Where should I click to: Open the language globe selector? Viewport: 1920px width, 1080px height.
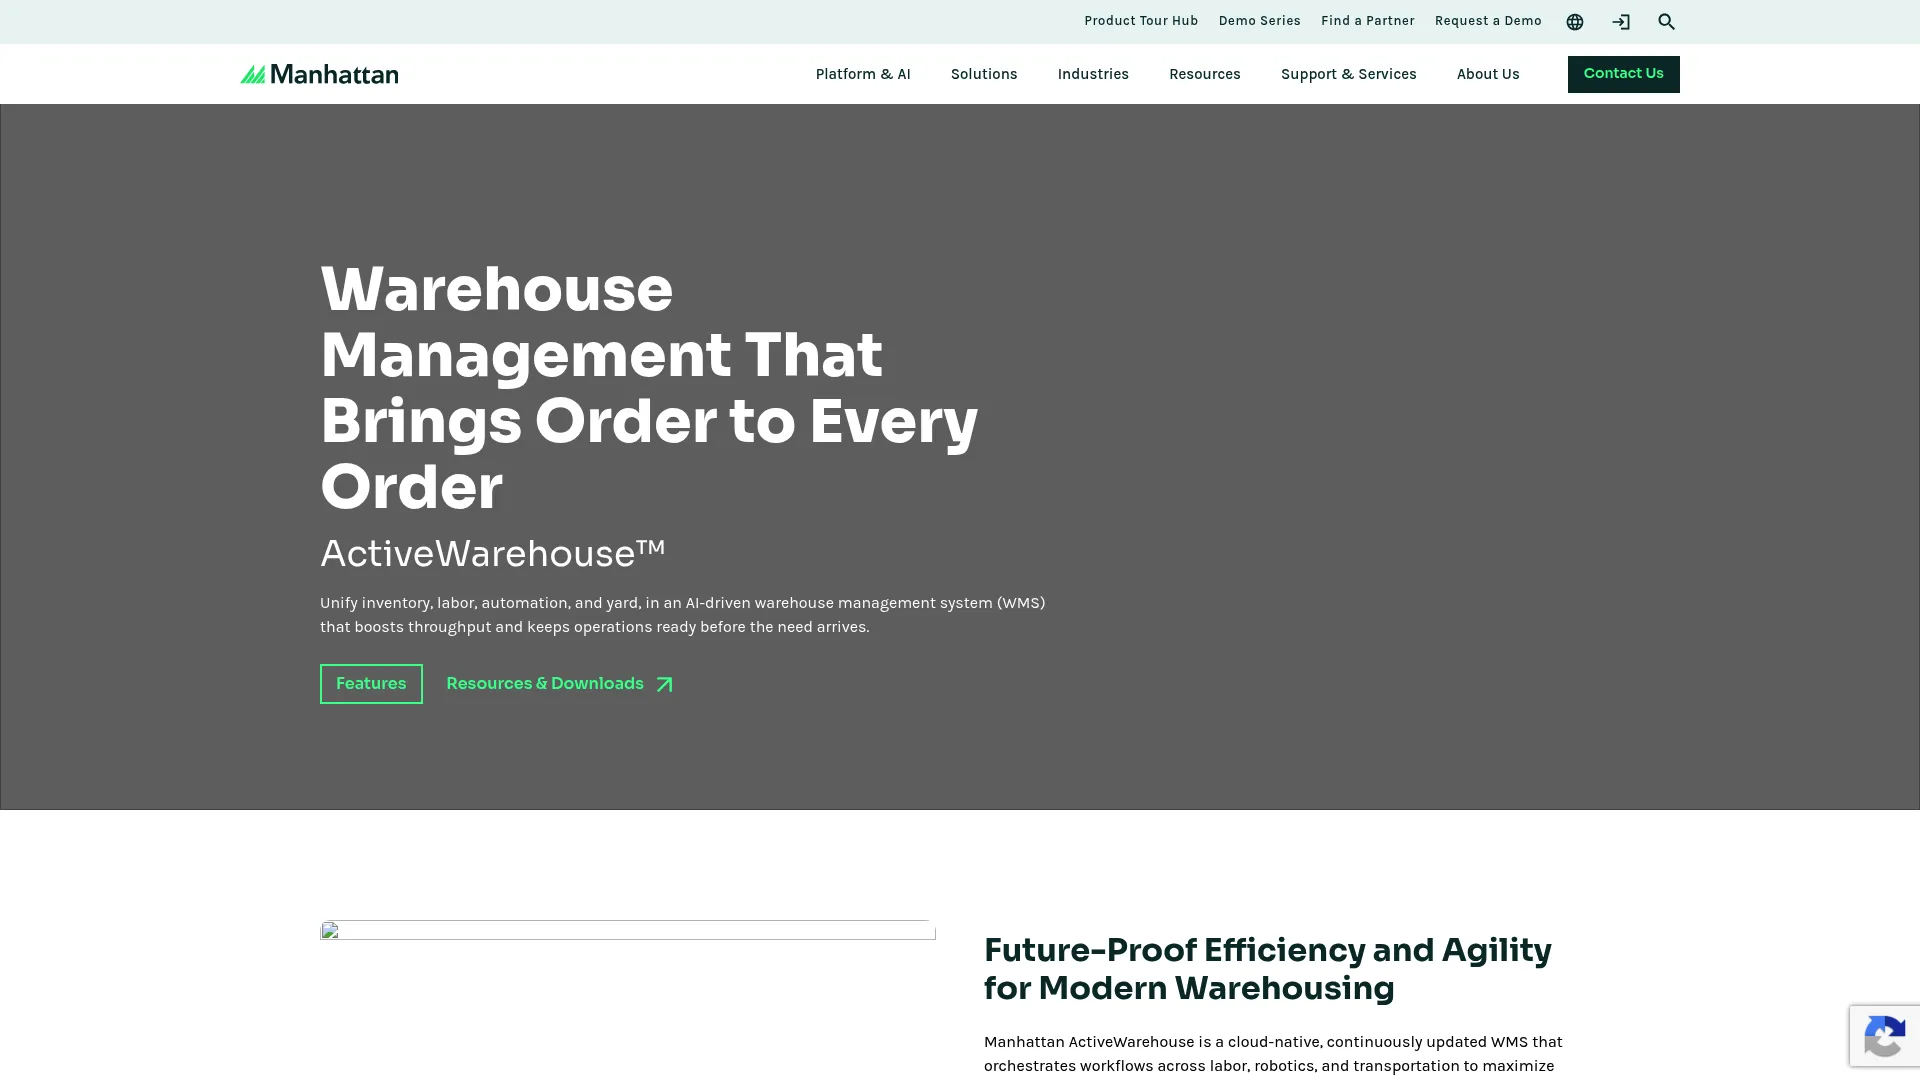pos(1575,22)
